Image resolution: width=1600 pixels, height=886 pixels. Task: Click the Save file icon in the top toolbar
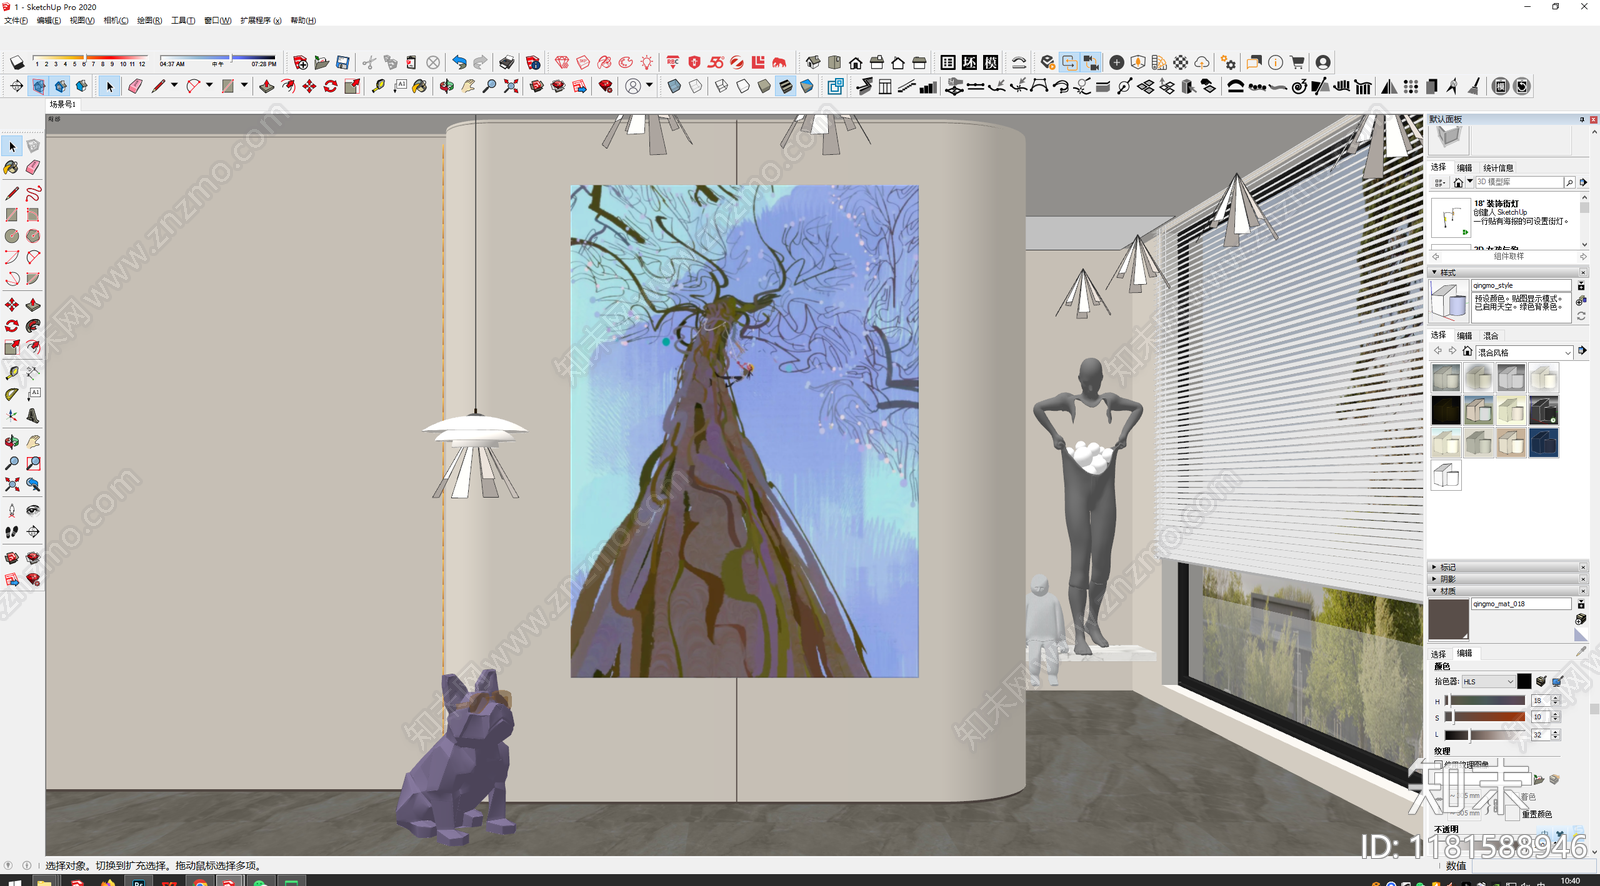tap(342, 62)
